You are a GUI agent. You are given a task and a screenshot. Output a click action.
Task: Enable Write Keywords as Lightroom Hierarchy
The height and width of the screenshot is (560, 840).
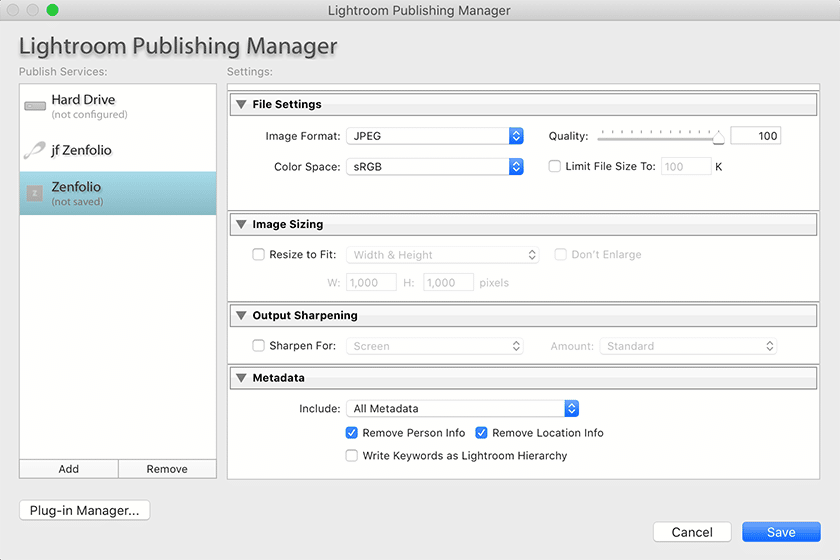coord(351,456)
